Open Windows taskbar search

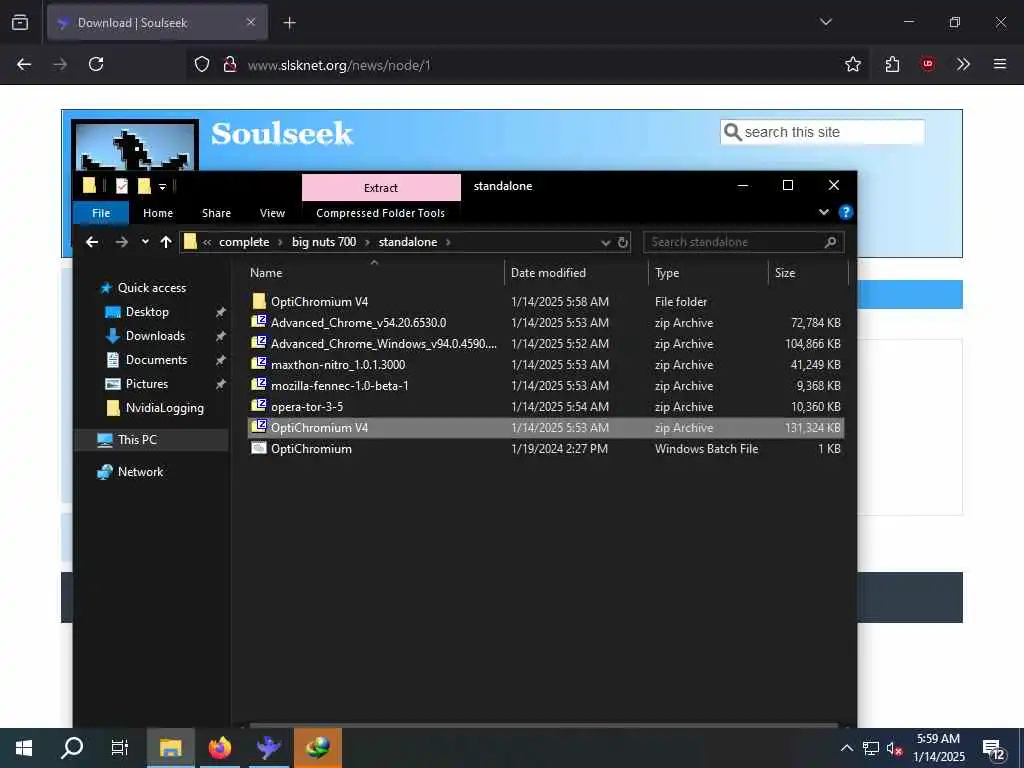(x=72, y=748)
